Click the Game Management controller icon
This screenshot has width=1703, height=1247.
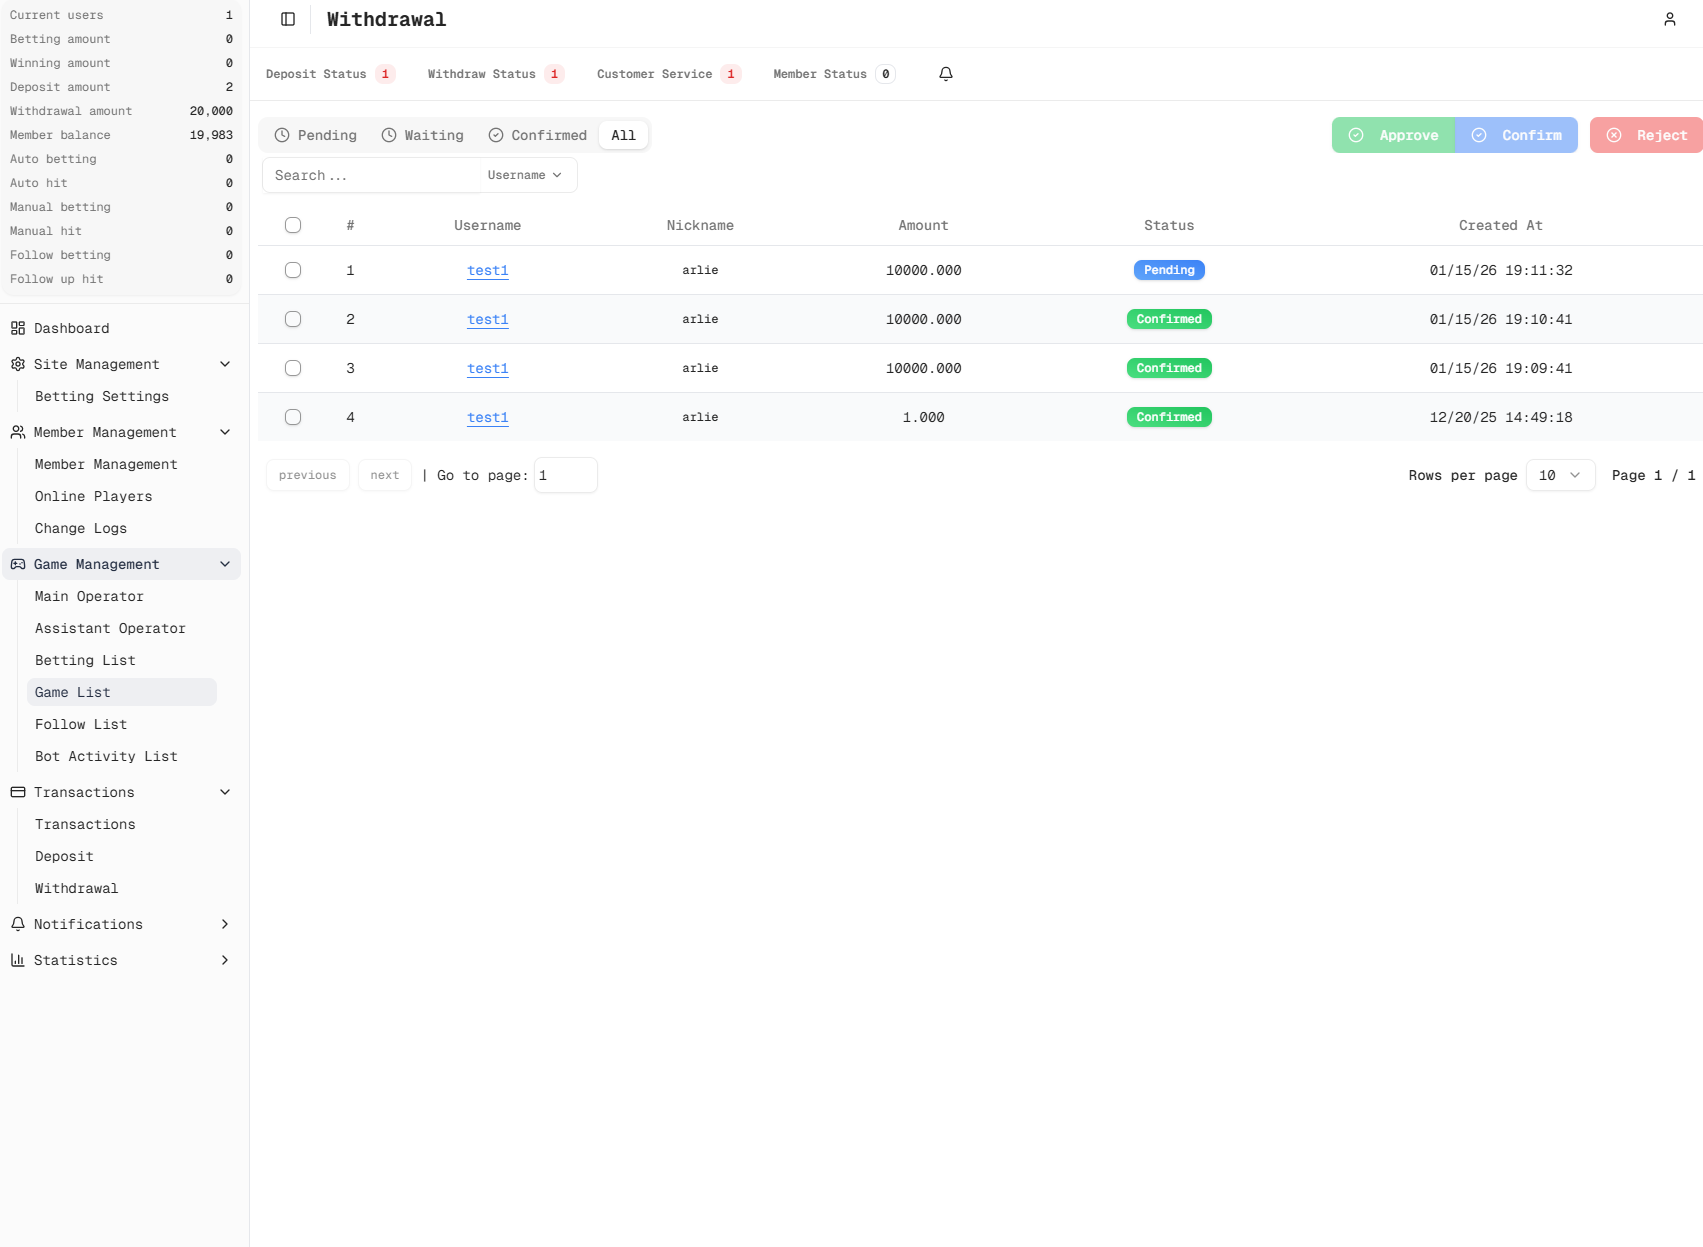pyautogui.click(x=18, y=564)
